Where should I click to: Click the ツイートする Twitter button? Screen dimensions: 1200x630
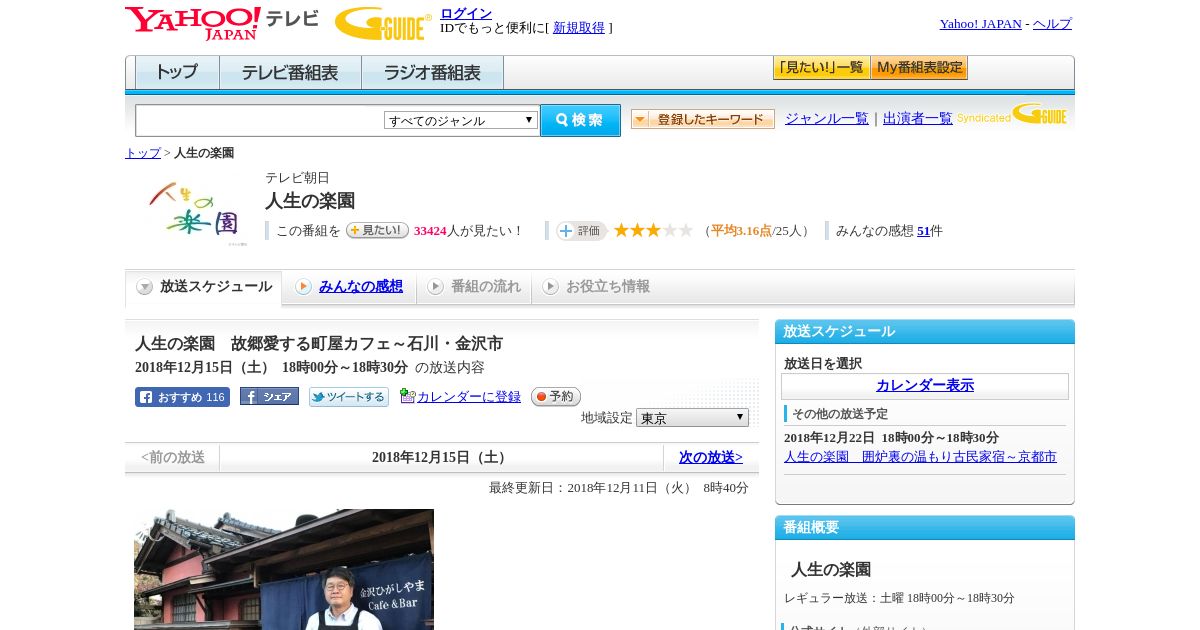click(348, 397)
